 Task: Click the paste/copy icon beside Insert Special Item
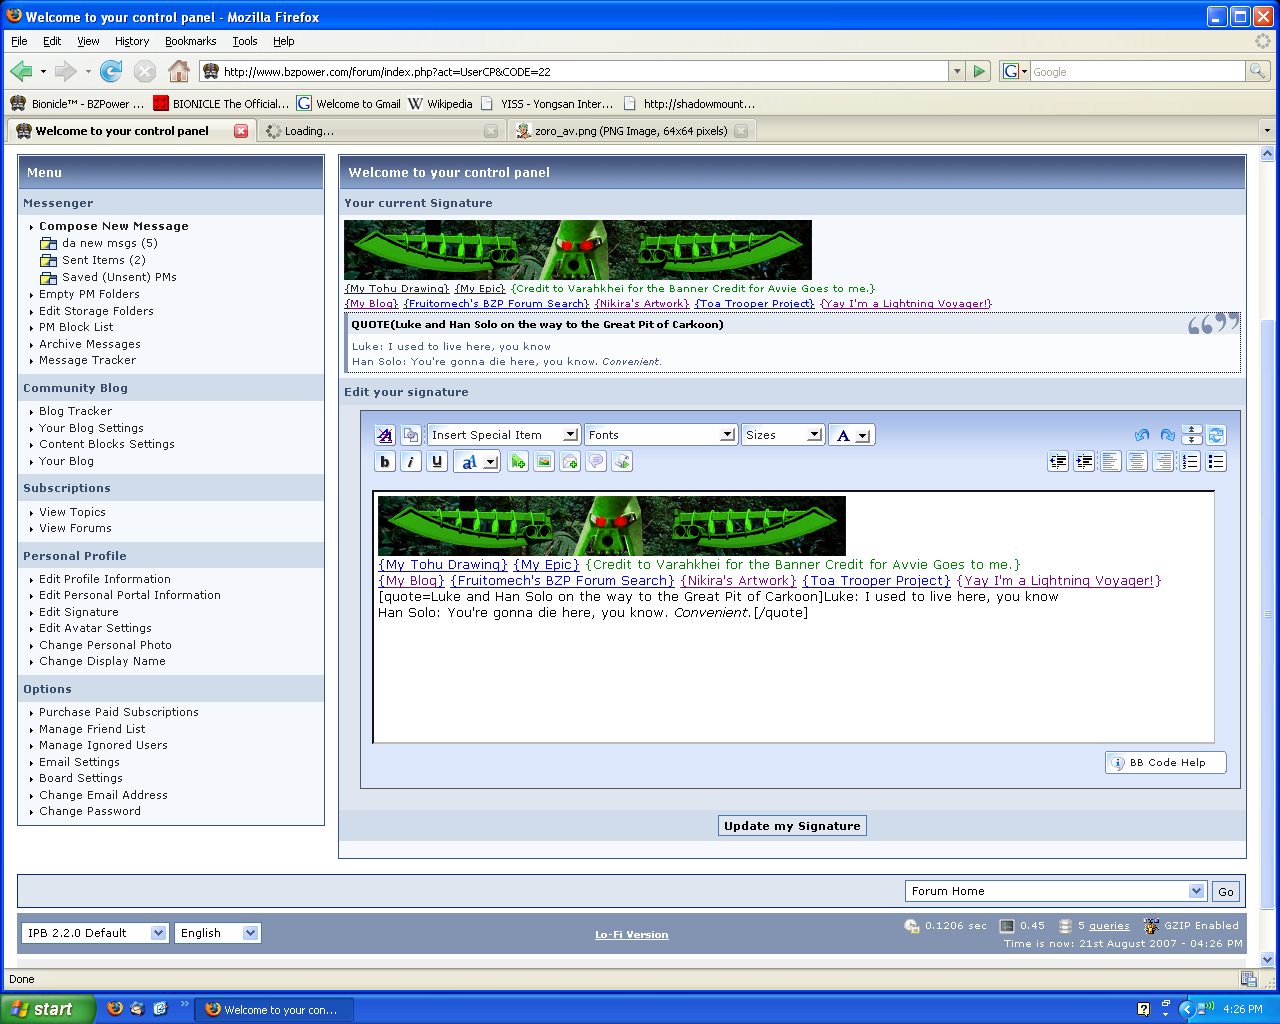click(410, 435)
